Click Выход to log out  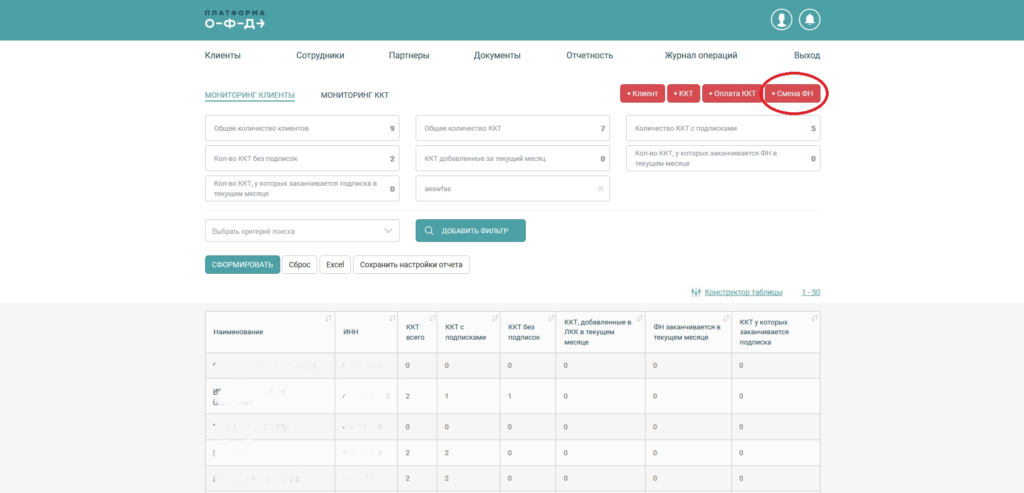click(807, 56)
